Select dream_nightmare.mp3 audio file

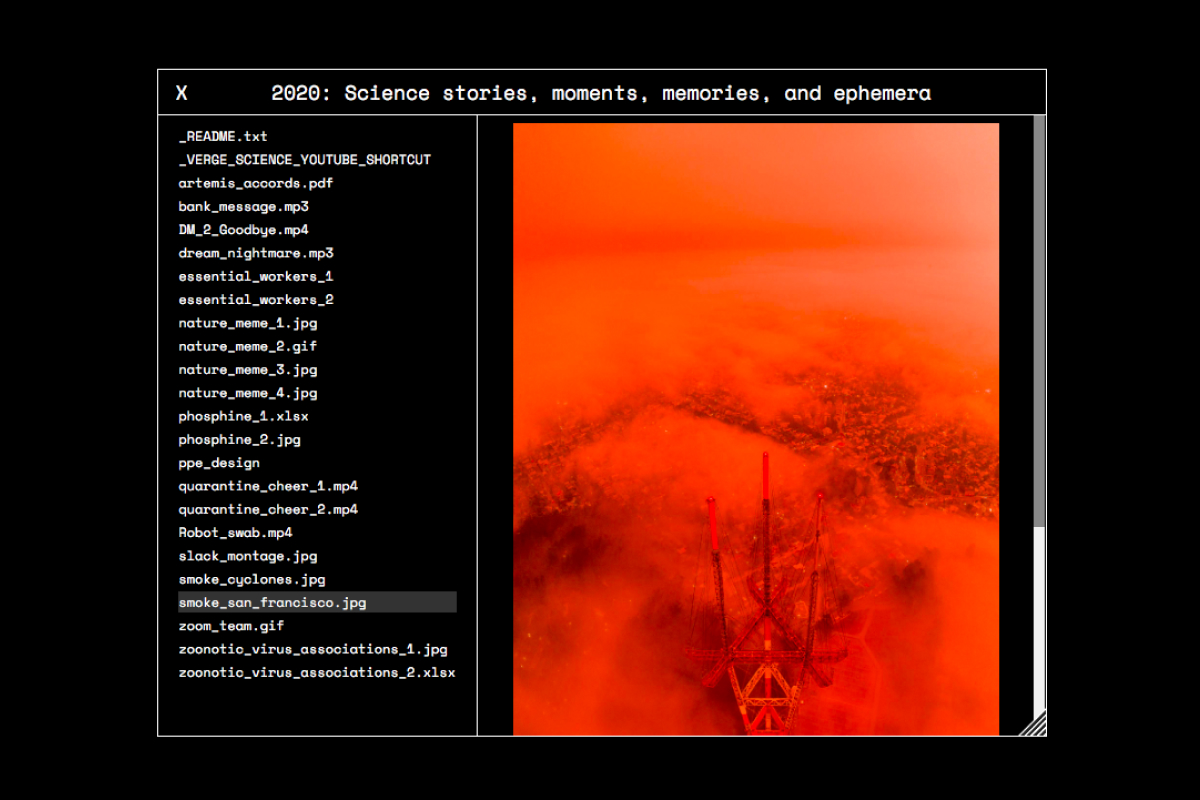point(255,253)
